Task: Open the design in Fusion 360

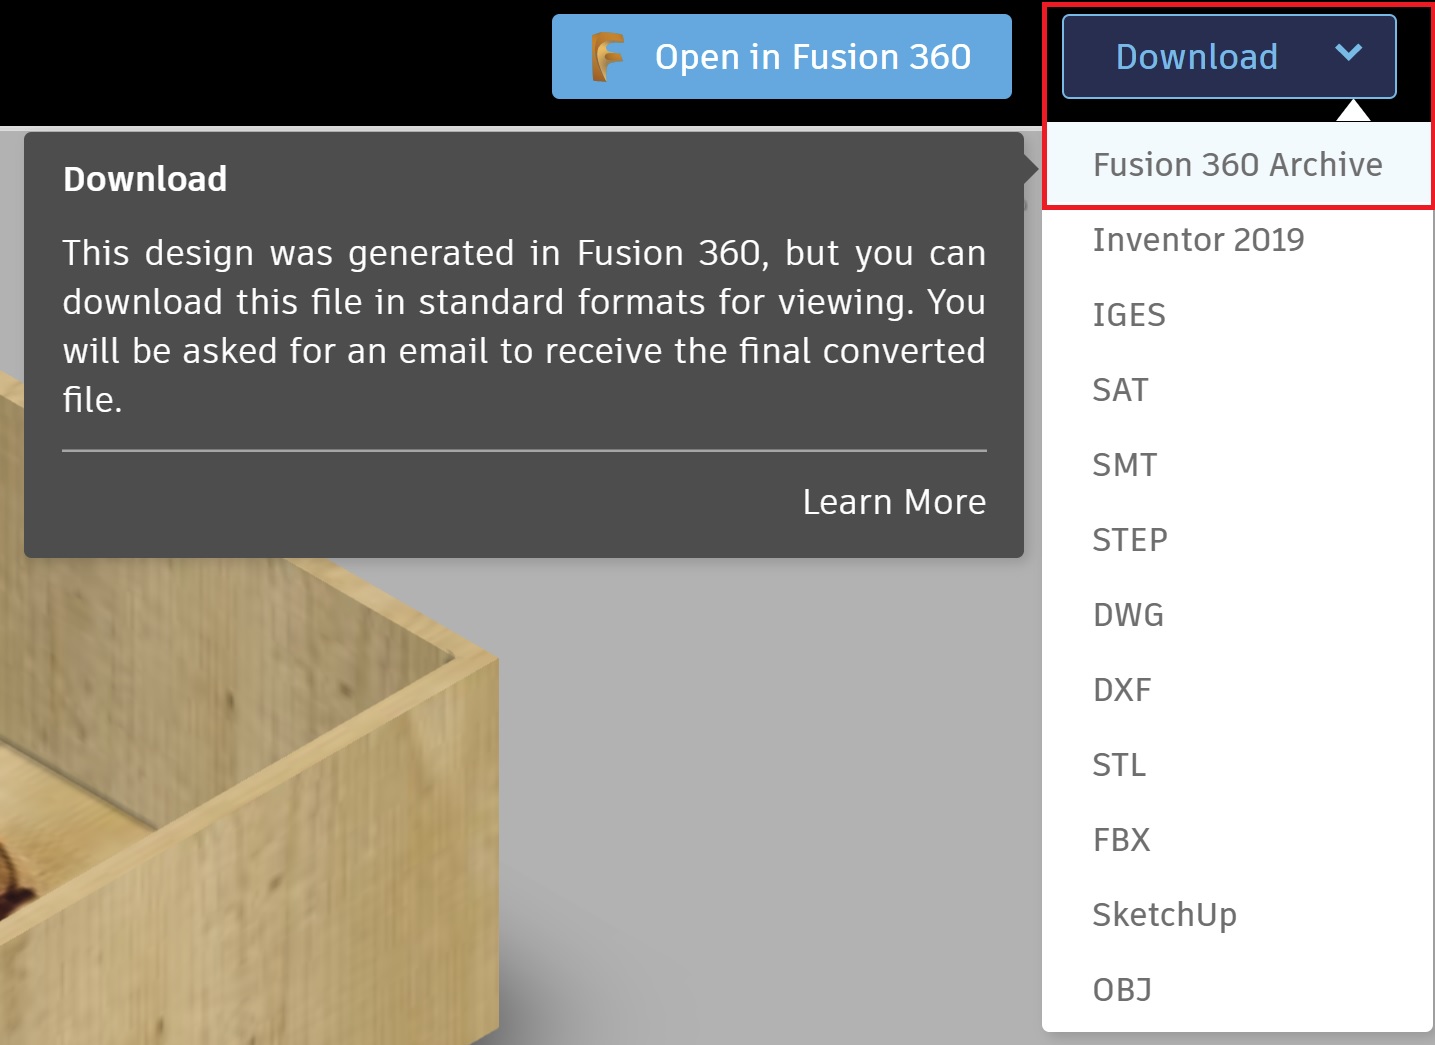Action: (782, 57)
